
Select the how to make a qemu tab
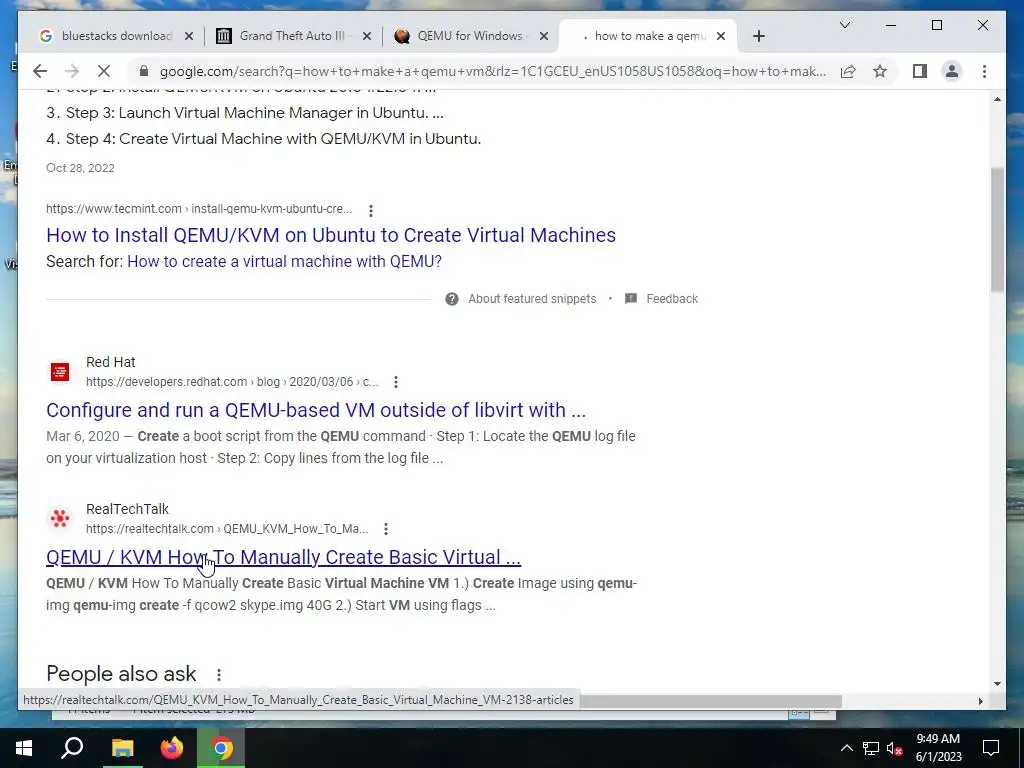click(x=647, y=36)
